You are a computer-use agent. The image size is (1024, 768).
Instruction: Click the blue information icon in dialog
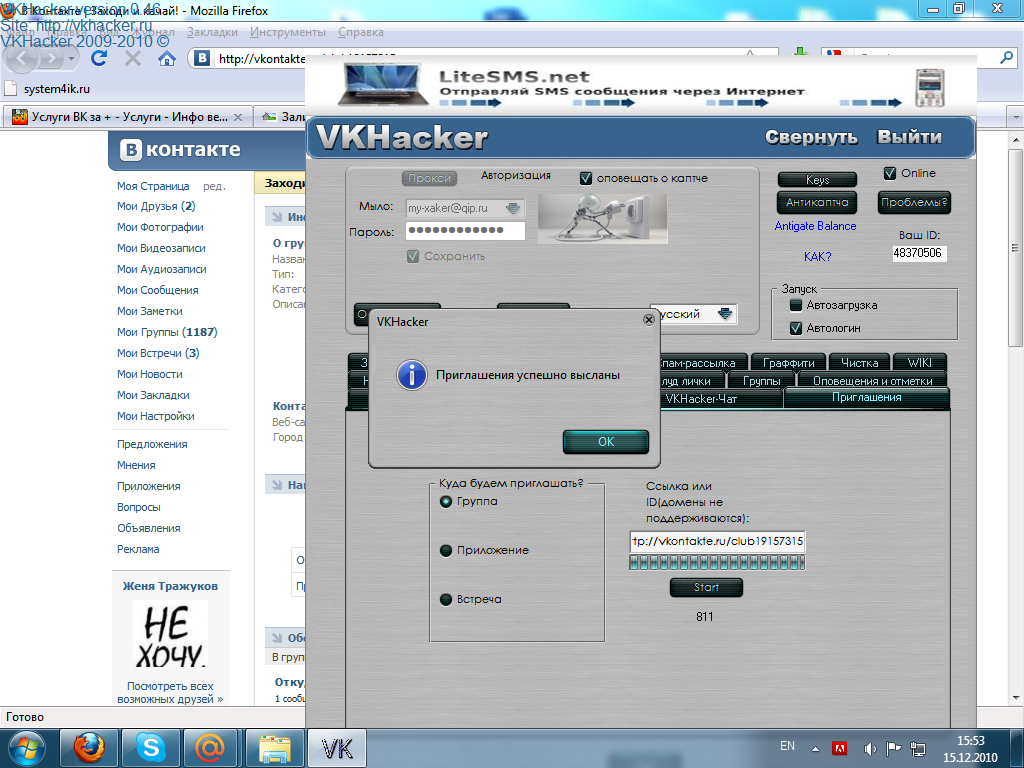tap(412, 376)
